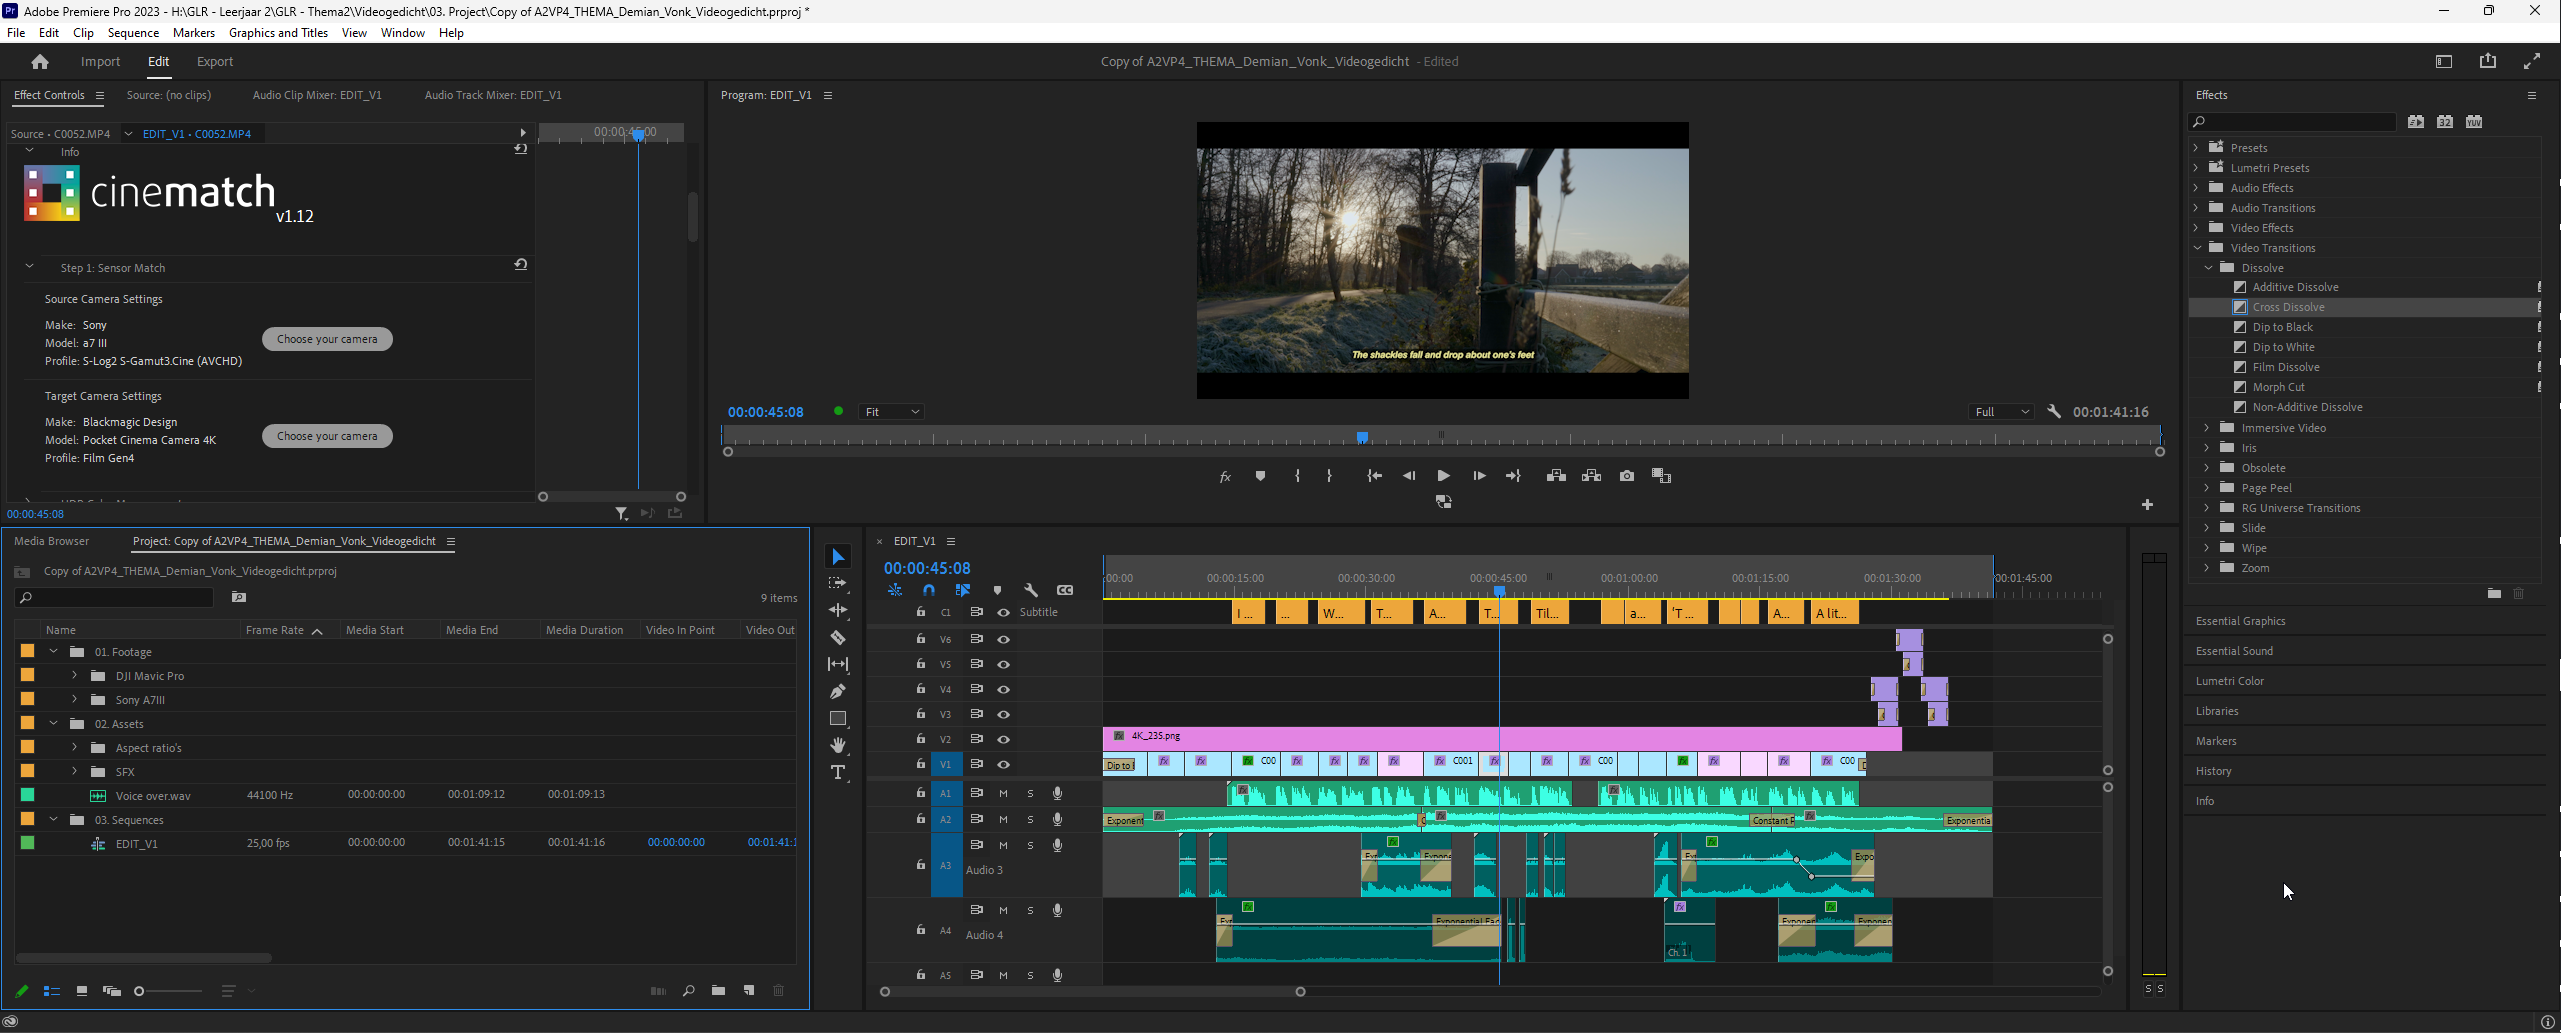Open timeline display settings wrench
Screen dimensions: 2561x1033
click(1031, 590)
